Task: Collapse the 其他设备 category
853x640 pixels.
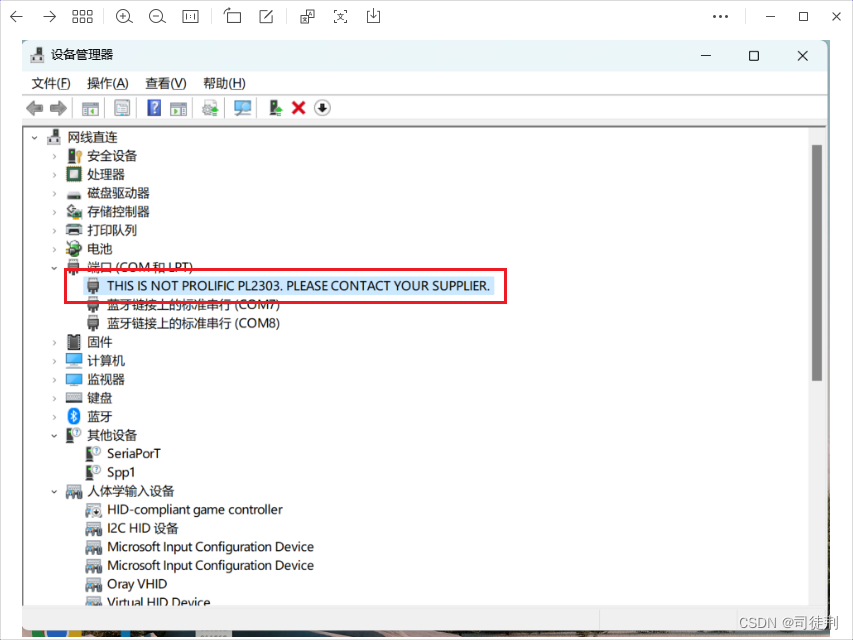Action: tap(54, 435)
